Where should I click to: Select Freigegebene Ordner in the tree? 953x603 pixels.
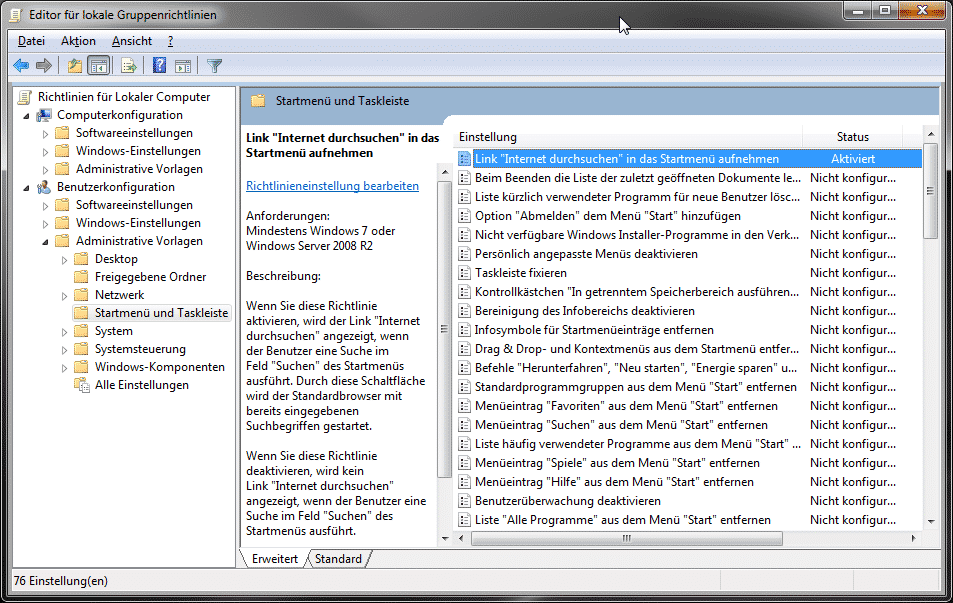150,277
